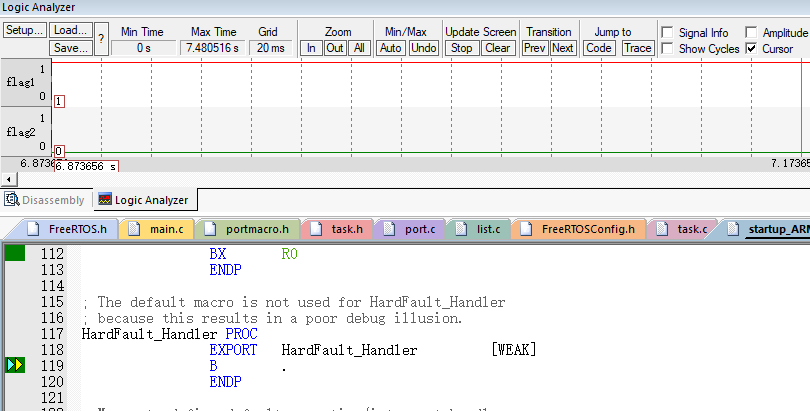Screen dimensions: 810x411
Task: Jump to Code
Action: (x=599, y=48)
